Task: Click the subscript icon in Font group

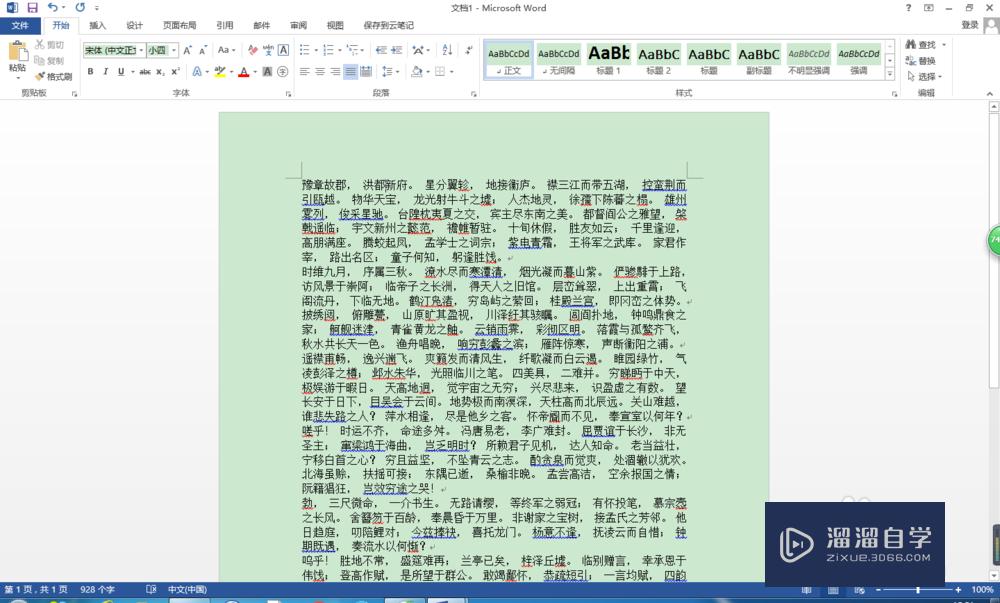Action: coord(159,72)
